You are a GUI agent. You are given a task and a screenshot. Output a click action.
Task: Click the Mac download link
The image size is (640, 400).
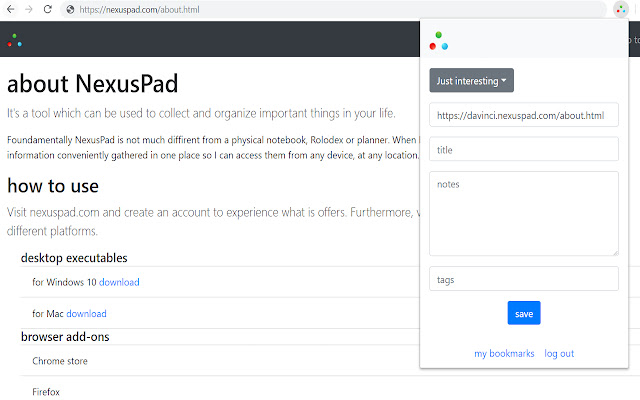tap(87, 313)
